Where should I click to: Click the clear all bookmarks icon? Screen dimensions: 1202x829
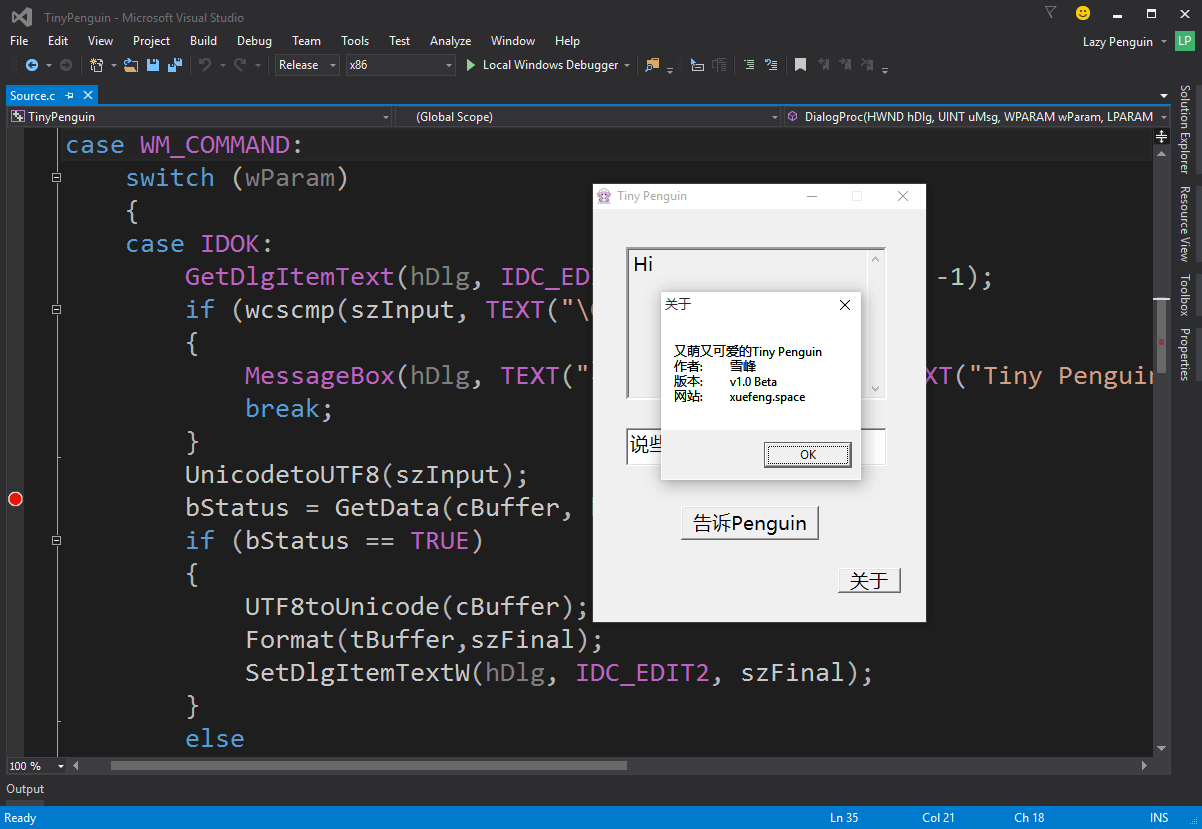[869, 65]
